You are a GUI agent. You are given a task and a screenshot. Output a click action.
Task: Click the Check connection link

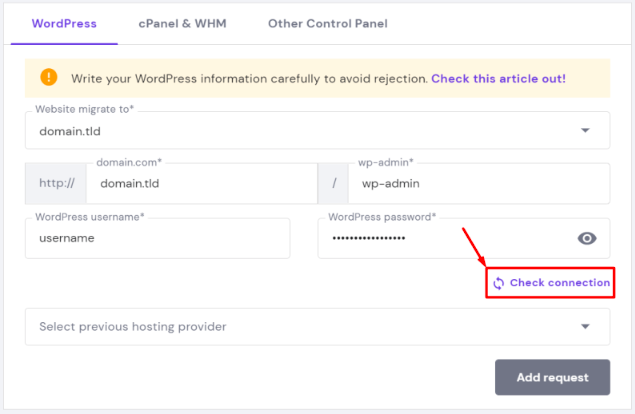pos(559,283)
